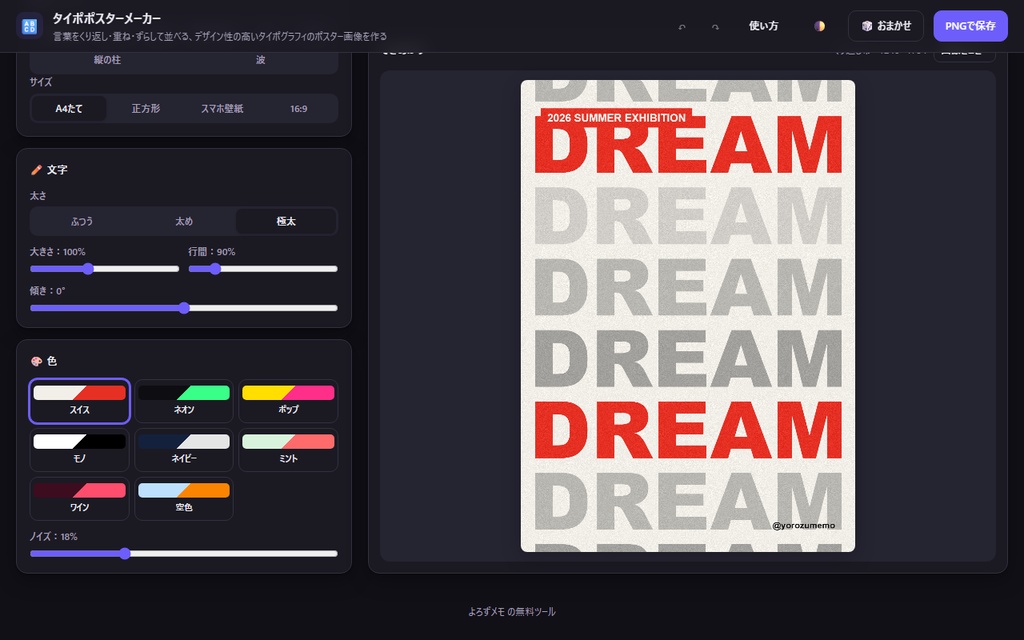Choose the 16:9 size

pos(298,108)
